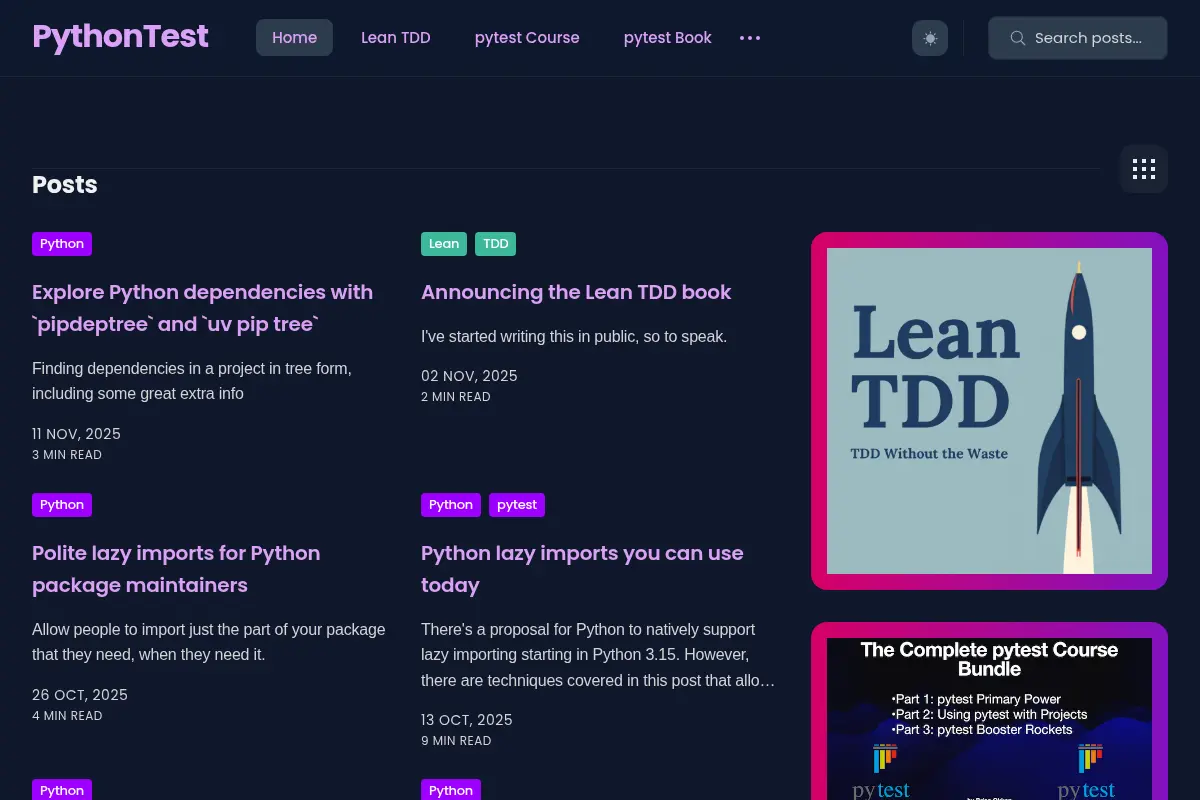
Task: Focus the Search posts field
Action: tap(1078, 38)
